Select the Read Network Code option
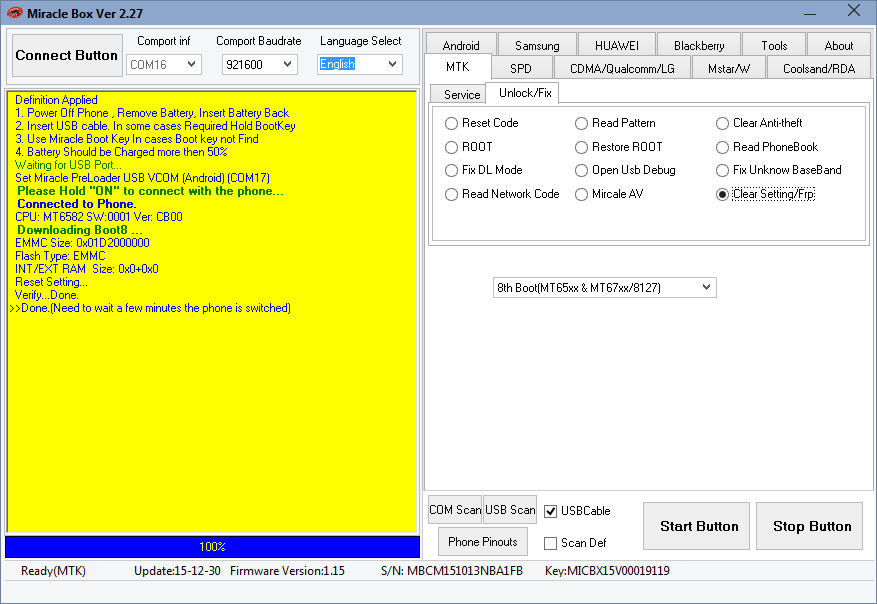This screenshot has width=877, height=604. click(x=502, y=194)
